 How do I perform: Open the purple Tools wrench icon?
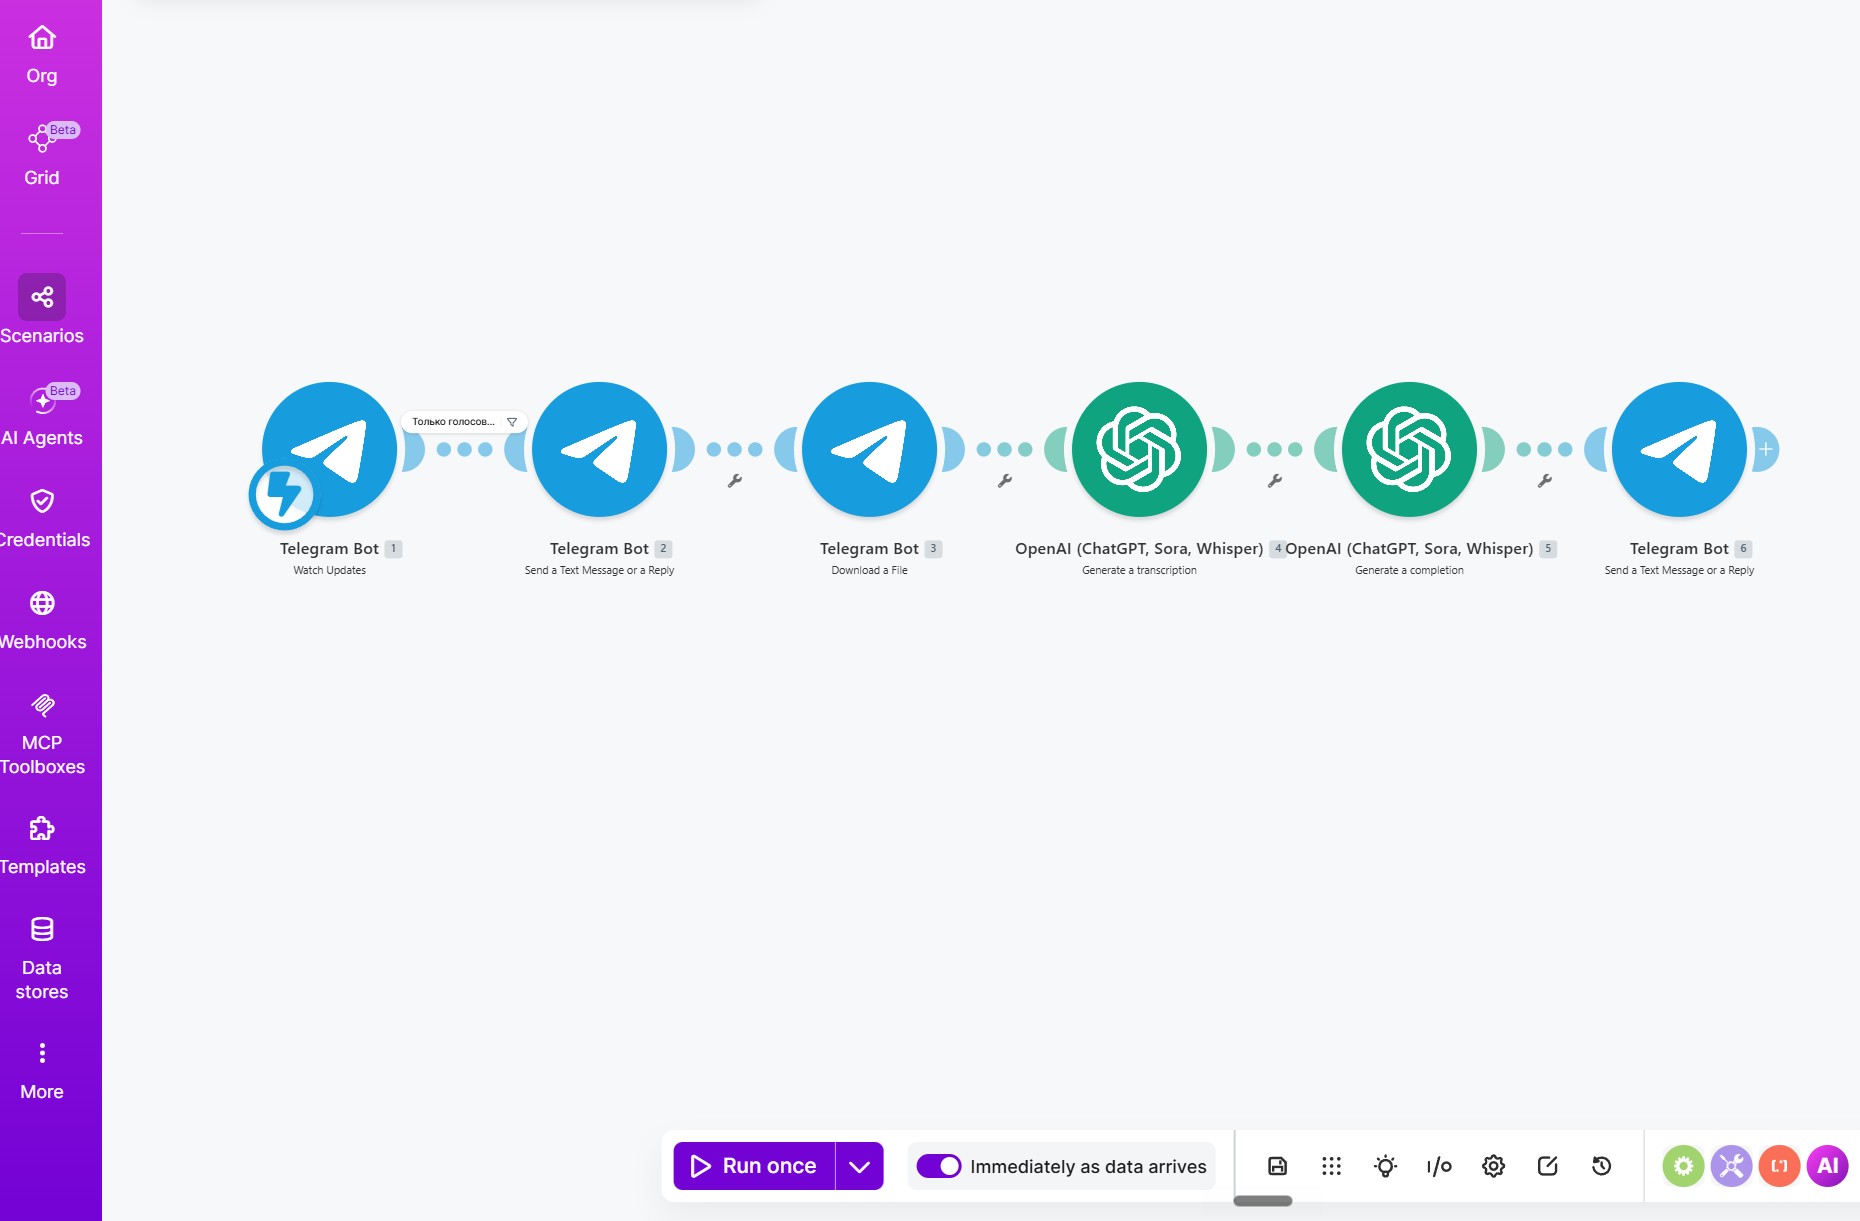[1731, 1166]
